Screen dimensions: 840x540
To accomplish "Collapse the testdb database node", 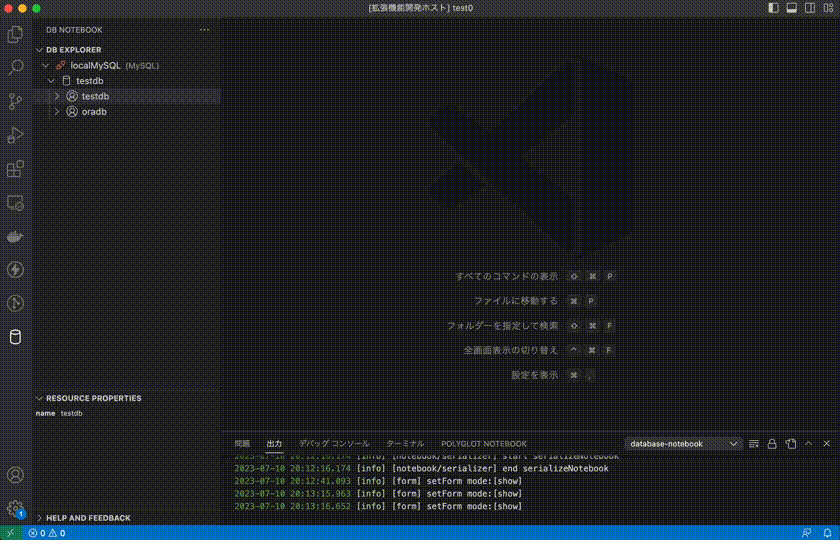I will point(51,81).
